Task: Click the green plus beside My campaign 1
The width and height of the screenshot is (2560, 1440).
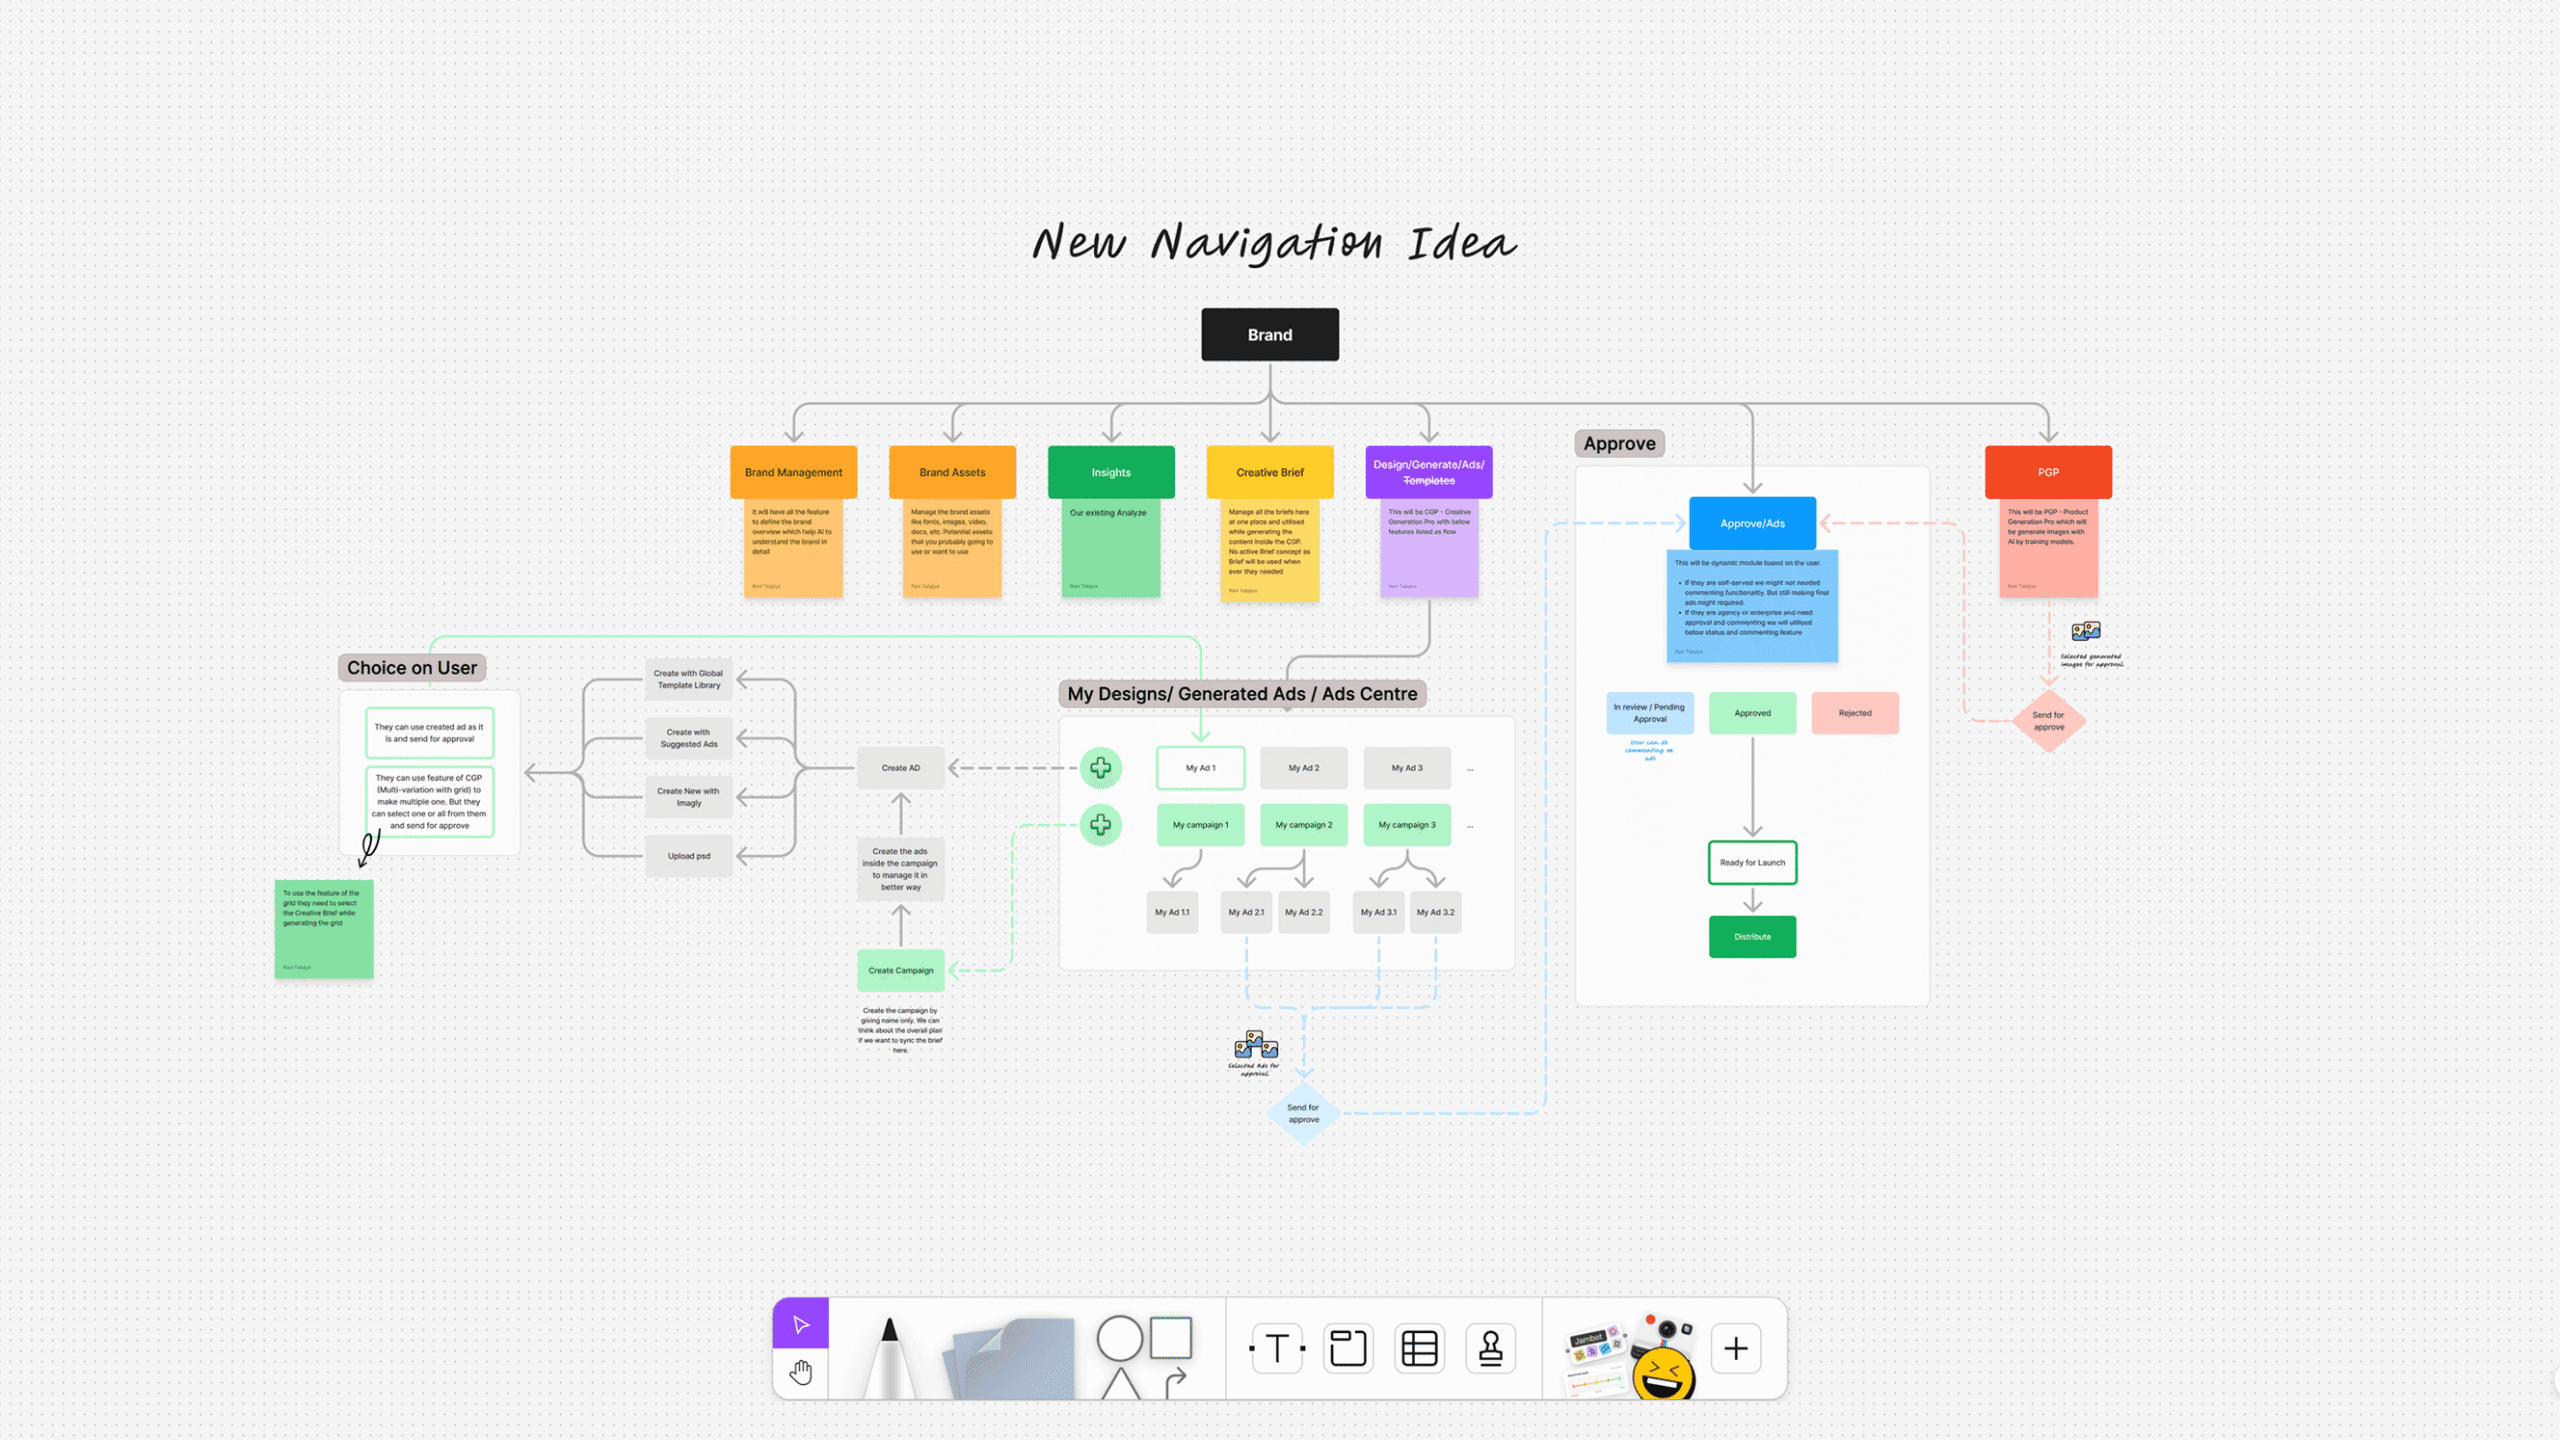Action: pyautogui.click(x=1100, y=824)
